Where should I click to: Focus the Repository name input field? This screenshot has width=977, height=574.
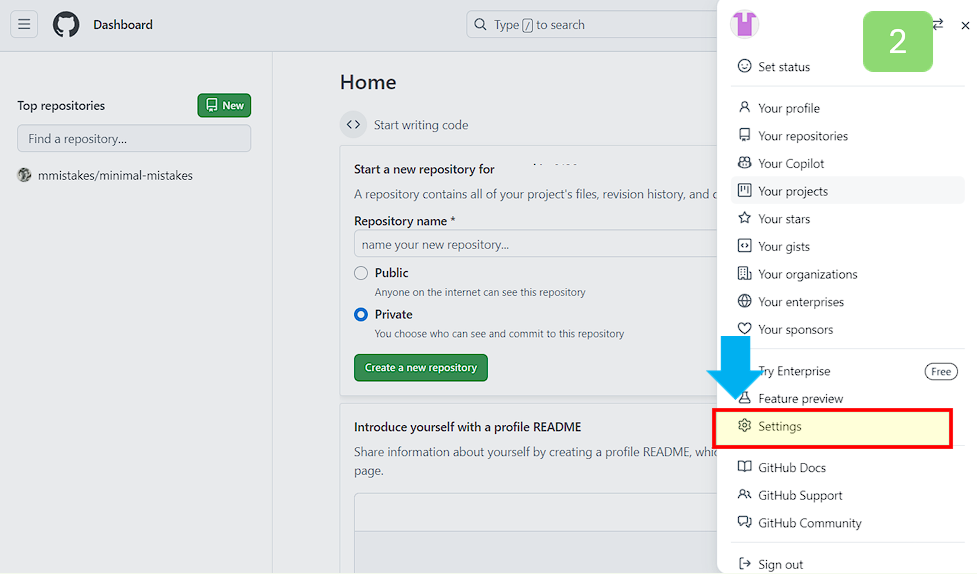(536, 244)
